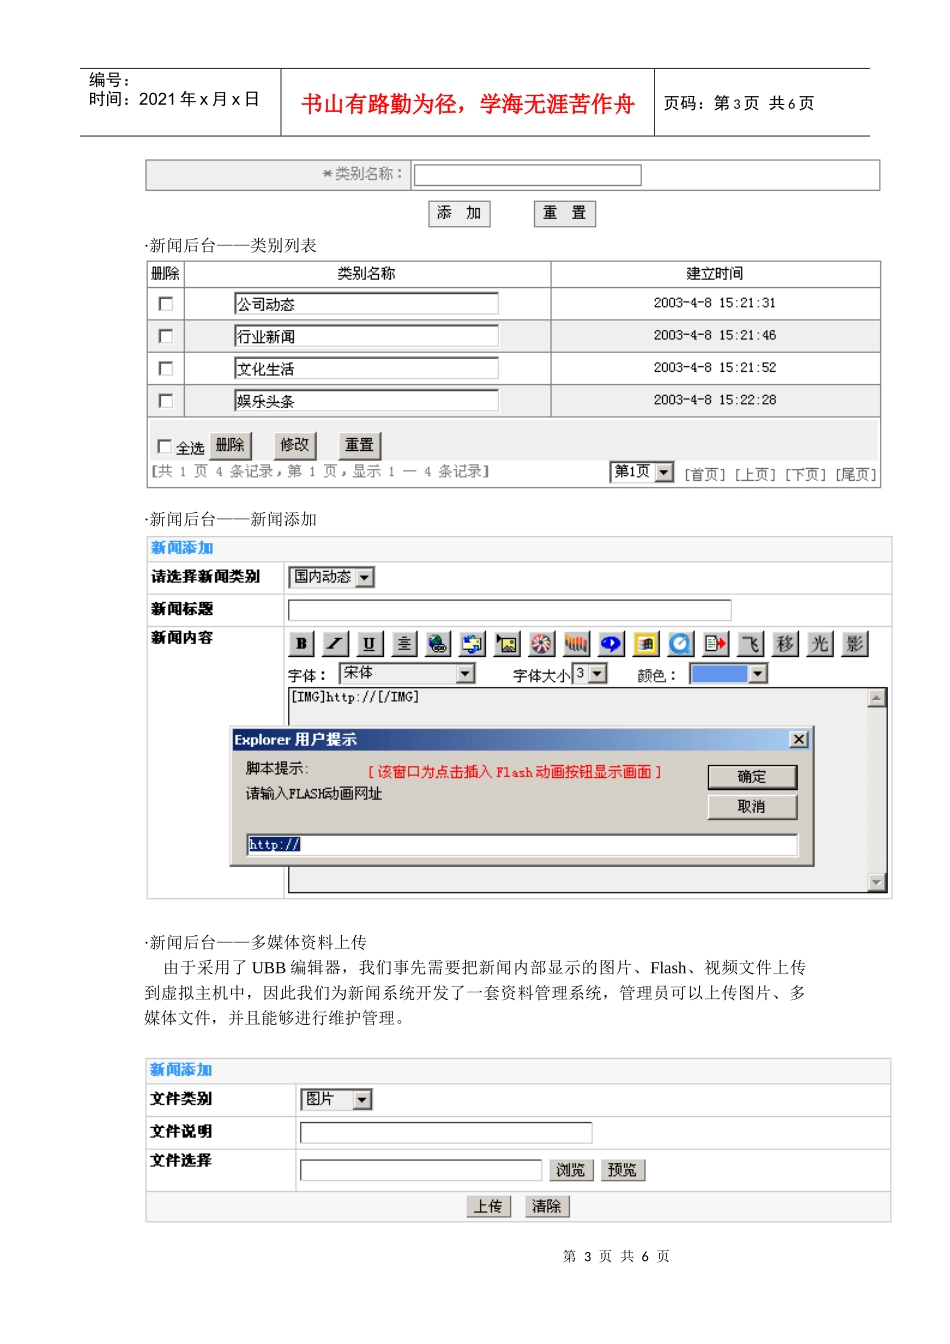The width and height of the screenshot is (950, 1344).
Task: Click the 修改 button
Action: [x=295, y=445]
